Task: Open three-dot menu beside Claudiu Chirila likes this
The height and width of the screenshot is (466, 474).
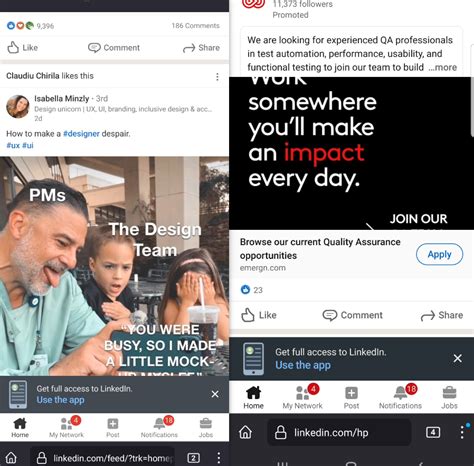Action: [x=217, y=77]
